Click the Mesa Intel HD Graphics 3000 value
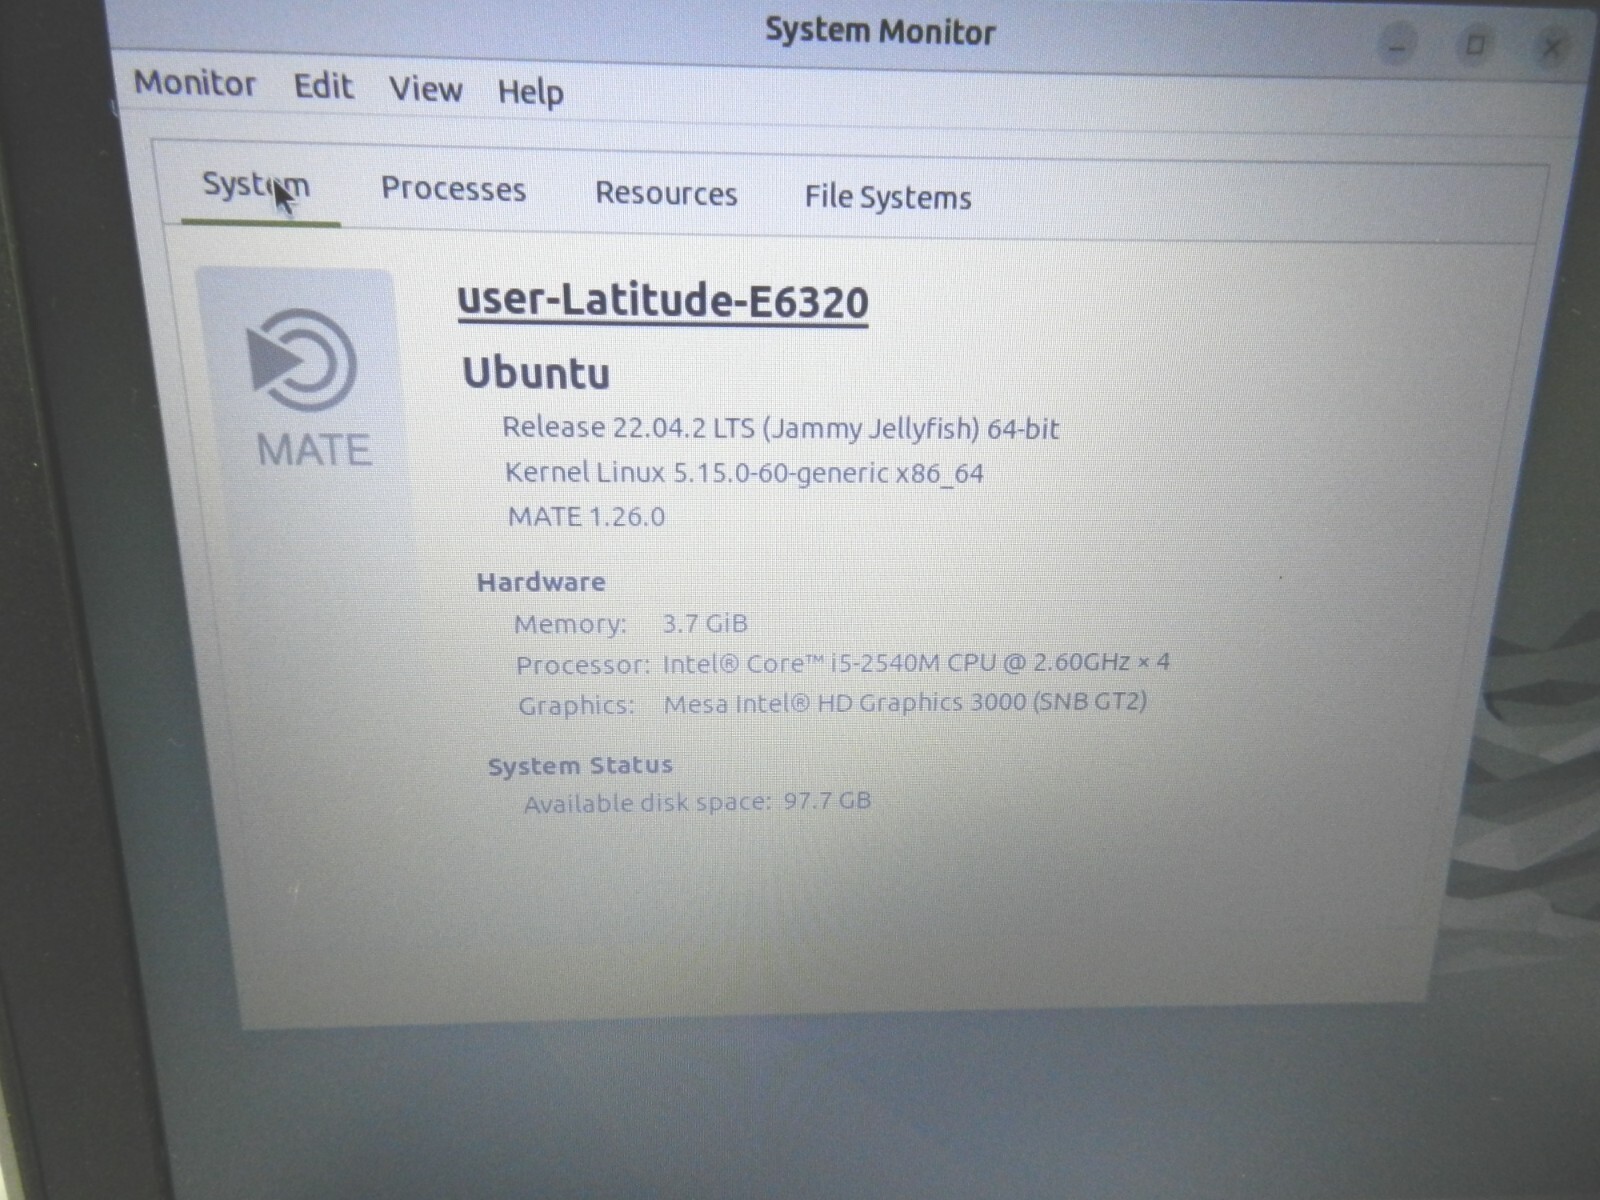This screenshot has width=1600, height=1200. (905, 702)
